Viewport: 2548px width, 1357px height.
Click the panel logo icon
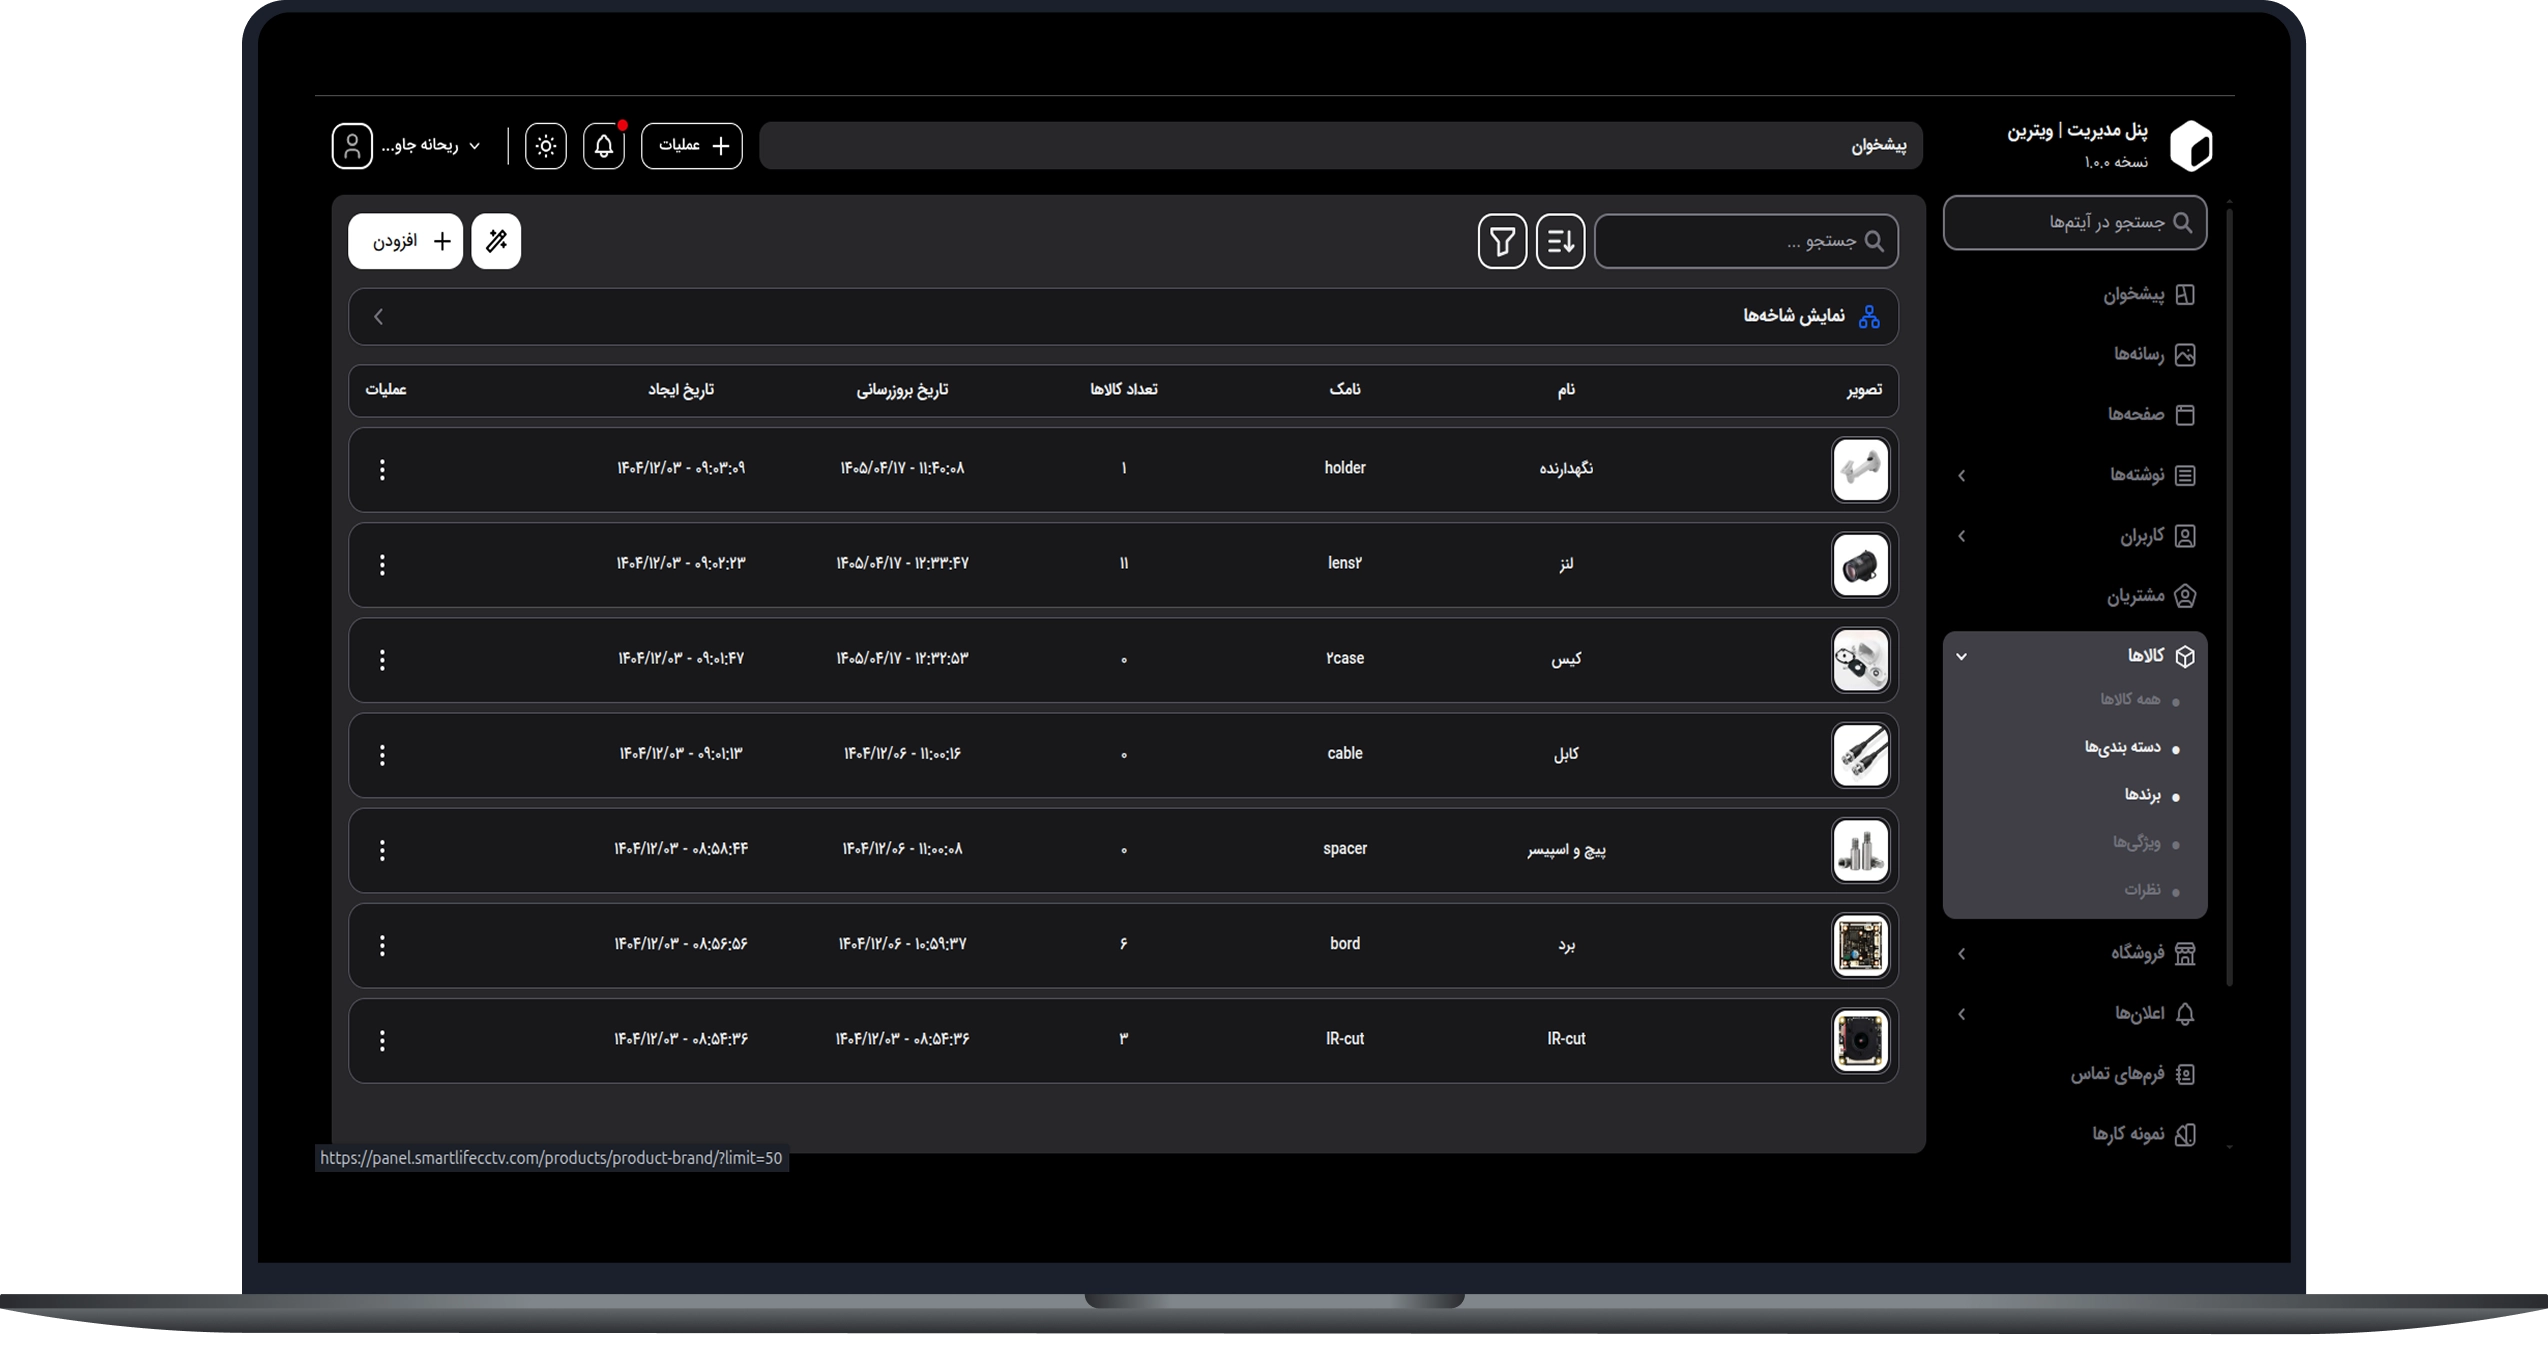pyautogui.click(x=2190, y=147)
